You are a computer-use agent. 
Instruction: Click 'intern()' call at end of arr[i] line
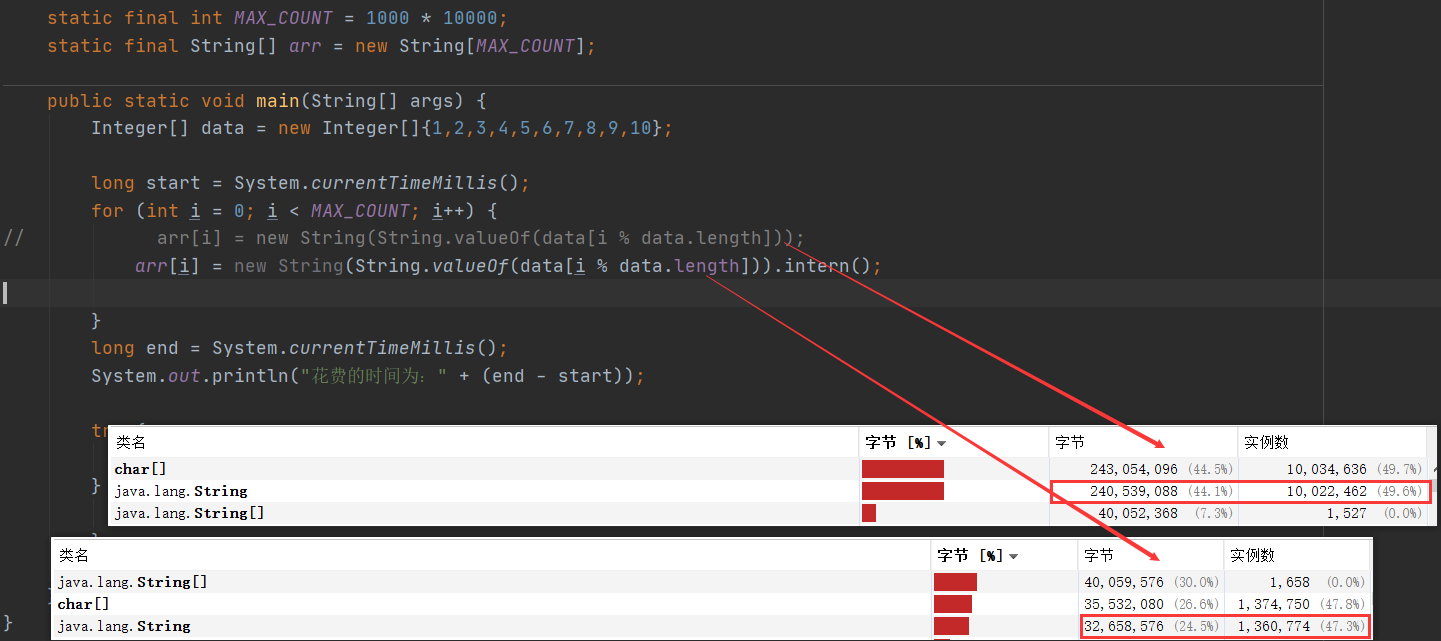tap(828, 266)
